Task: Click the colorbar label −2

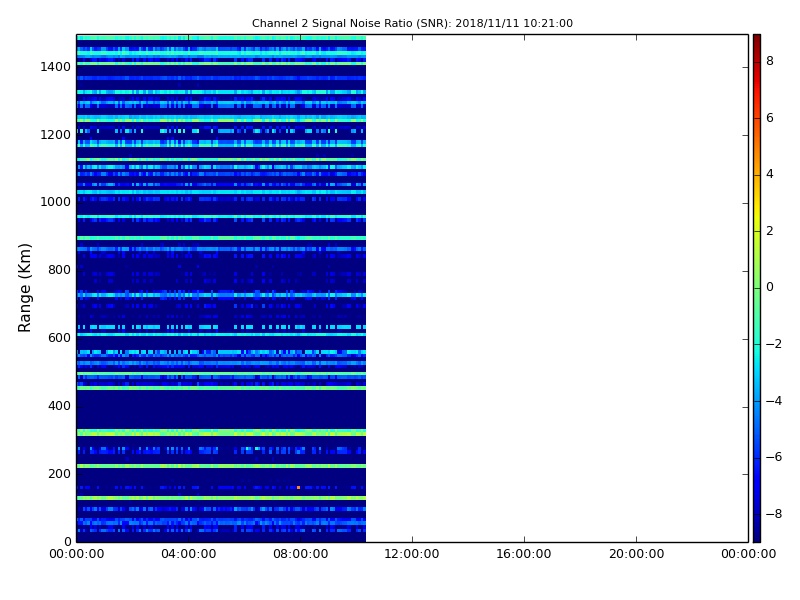Action: pos(774,344)
